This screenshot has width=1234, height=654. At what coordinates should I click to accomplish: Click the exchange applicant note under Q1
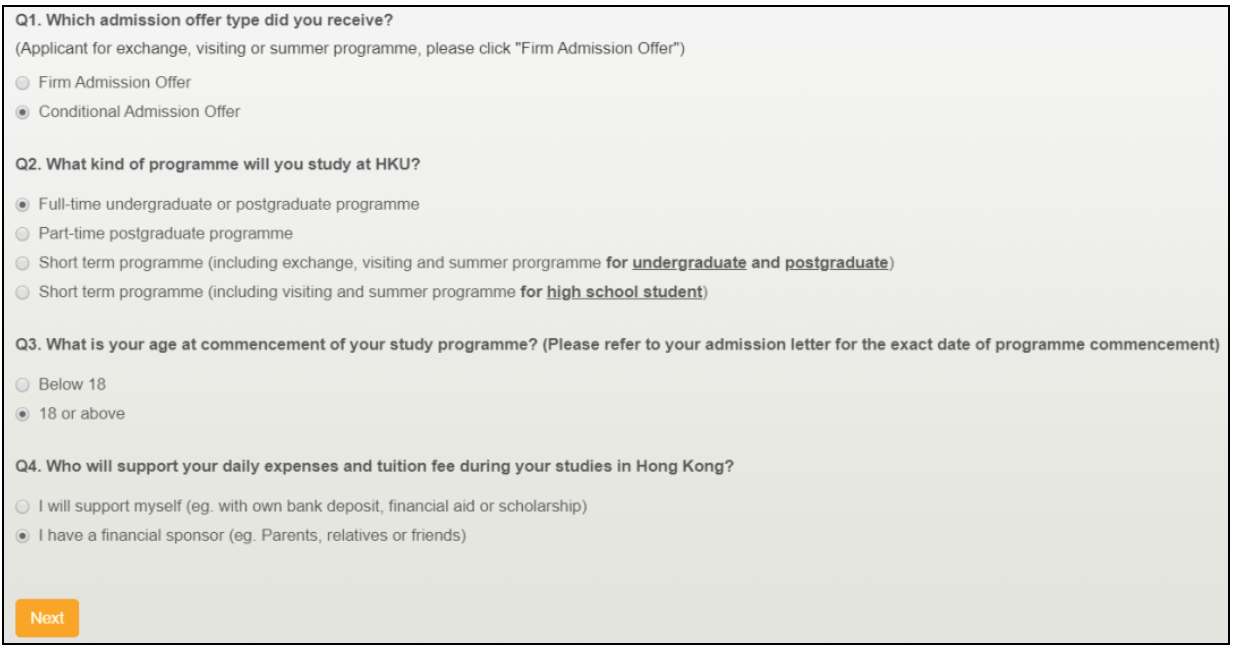pos(350,49)
